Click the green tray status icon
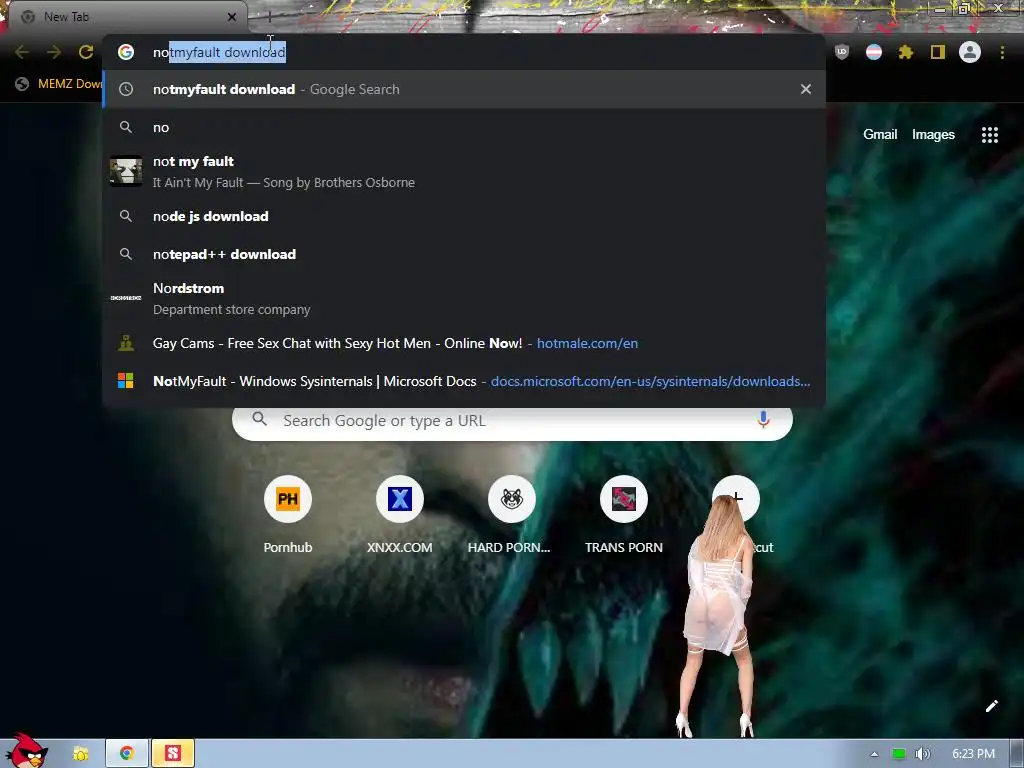1024x768 pixels. coord(899,754)
